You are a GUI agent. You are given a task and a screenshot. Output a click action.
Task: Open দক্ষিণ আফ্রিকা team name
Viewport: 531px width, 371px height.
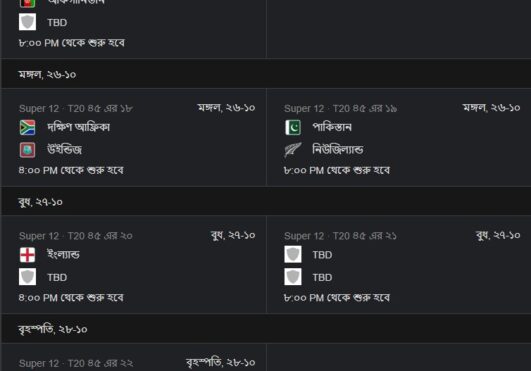(79, 128)
